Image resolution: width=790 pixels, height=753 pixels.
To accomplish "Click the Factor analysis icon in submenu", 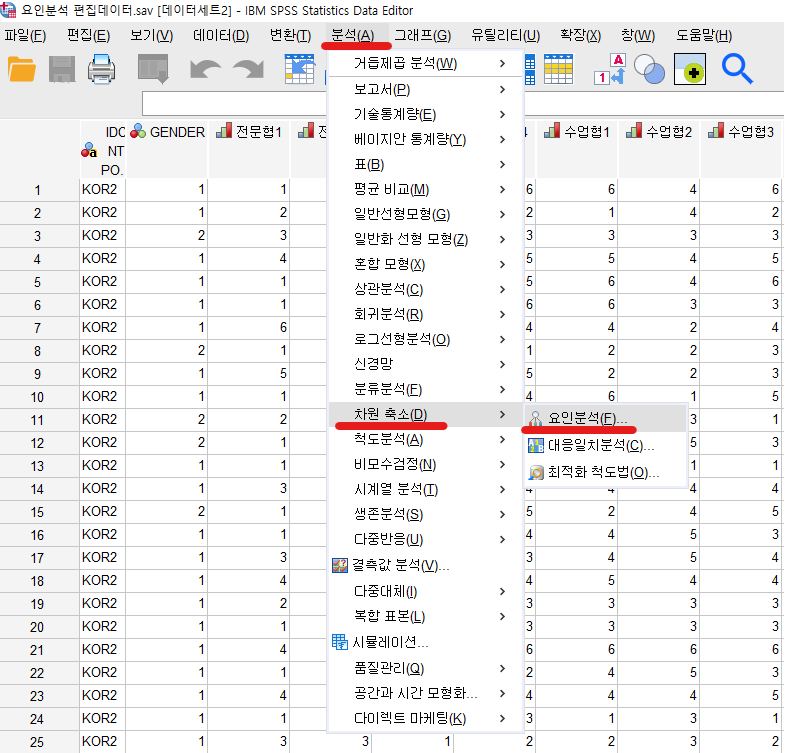I will 536,419.
